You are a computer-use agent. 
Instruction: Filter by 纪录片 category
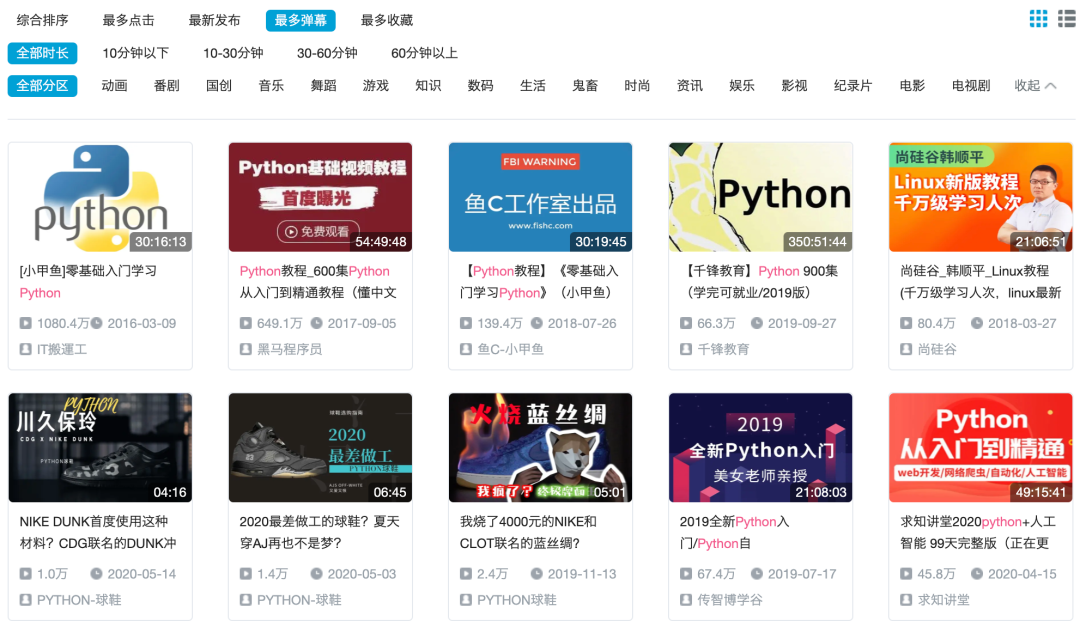(853, 85)
